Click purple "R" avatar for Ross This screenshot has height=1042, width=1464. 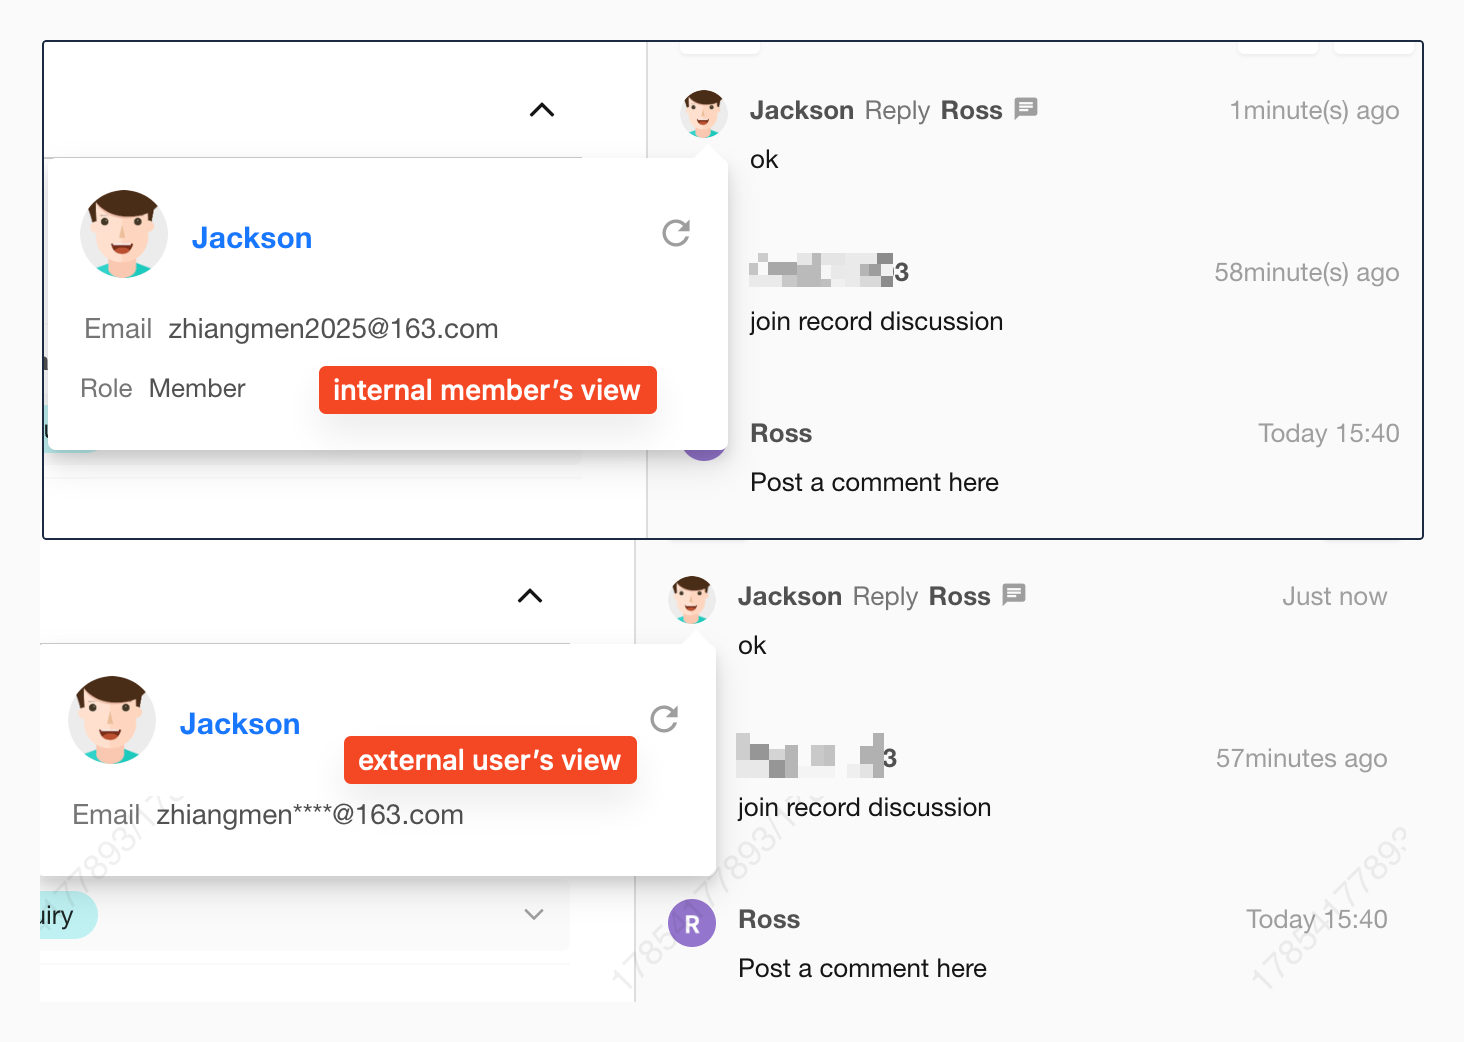click(692, 923)
